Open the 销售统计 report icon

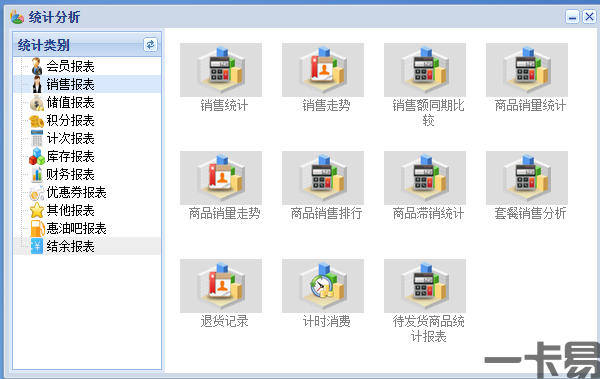coord(221,70)
